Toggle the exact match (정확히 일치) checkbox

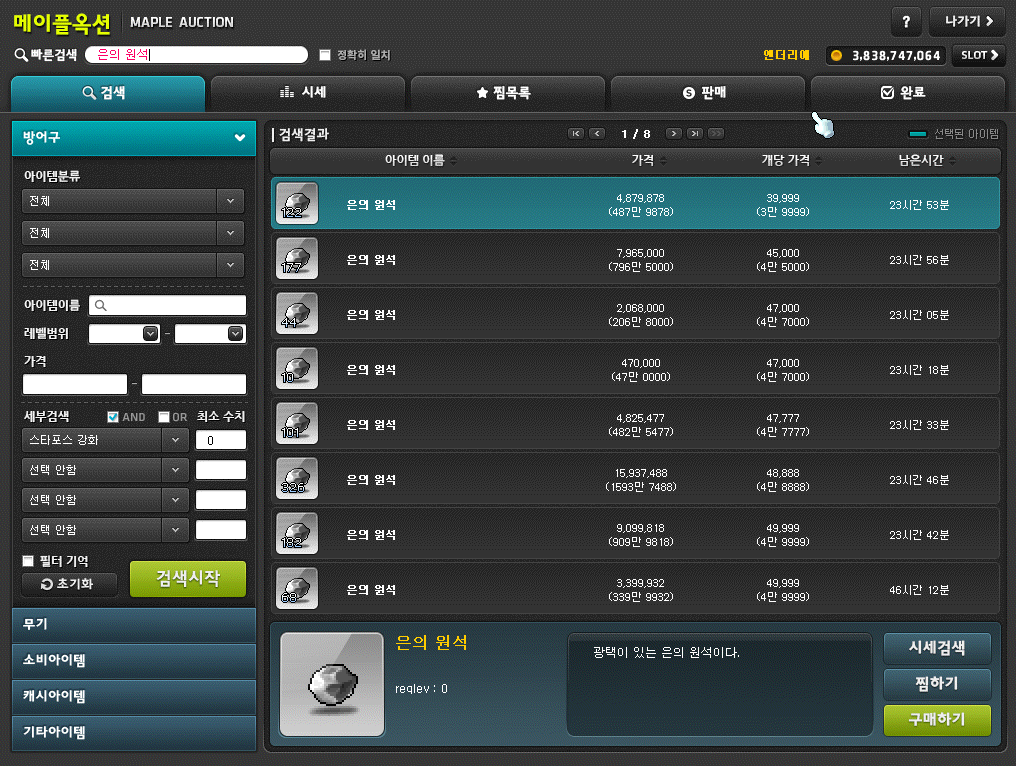(325, 55)
